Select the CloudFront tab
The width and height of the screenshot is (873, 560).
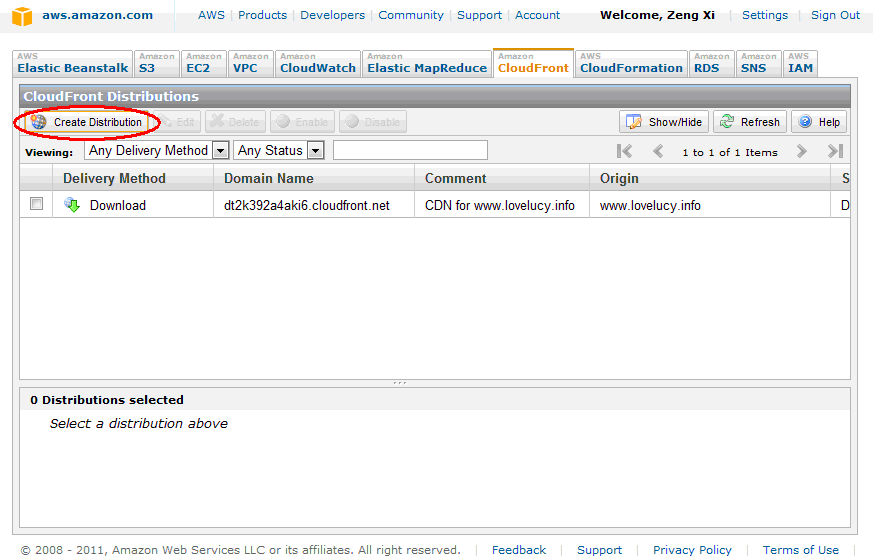tap(533, 63)
